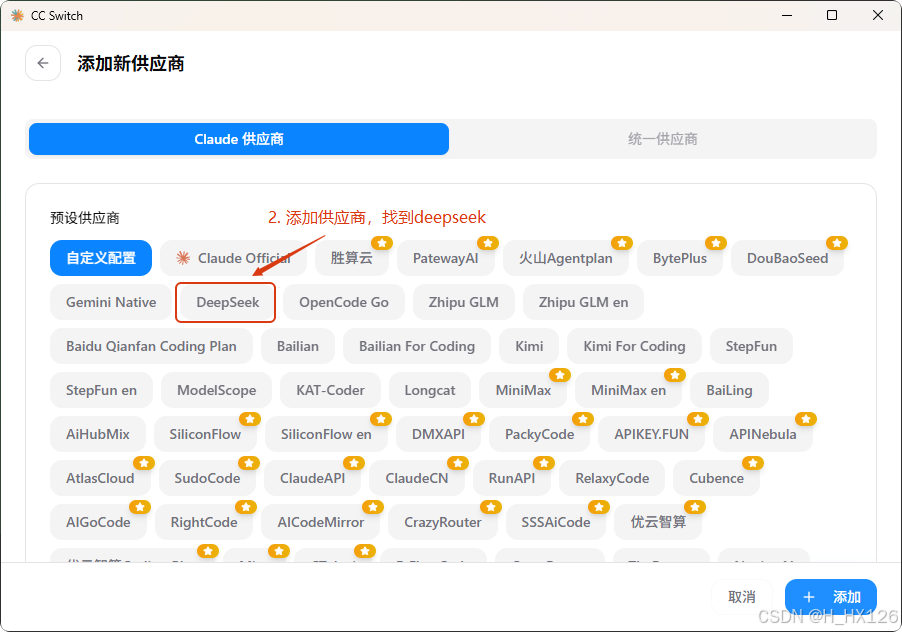Select the ClaudeAPI provider
902x632 pixels.
312,478
